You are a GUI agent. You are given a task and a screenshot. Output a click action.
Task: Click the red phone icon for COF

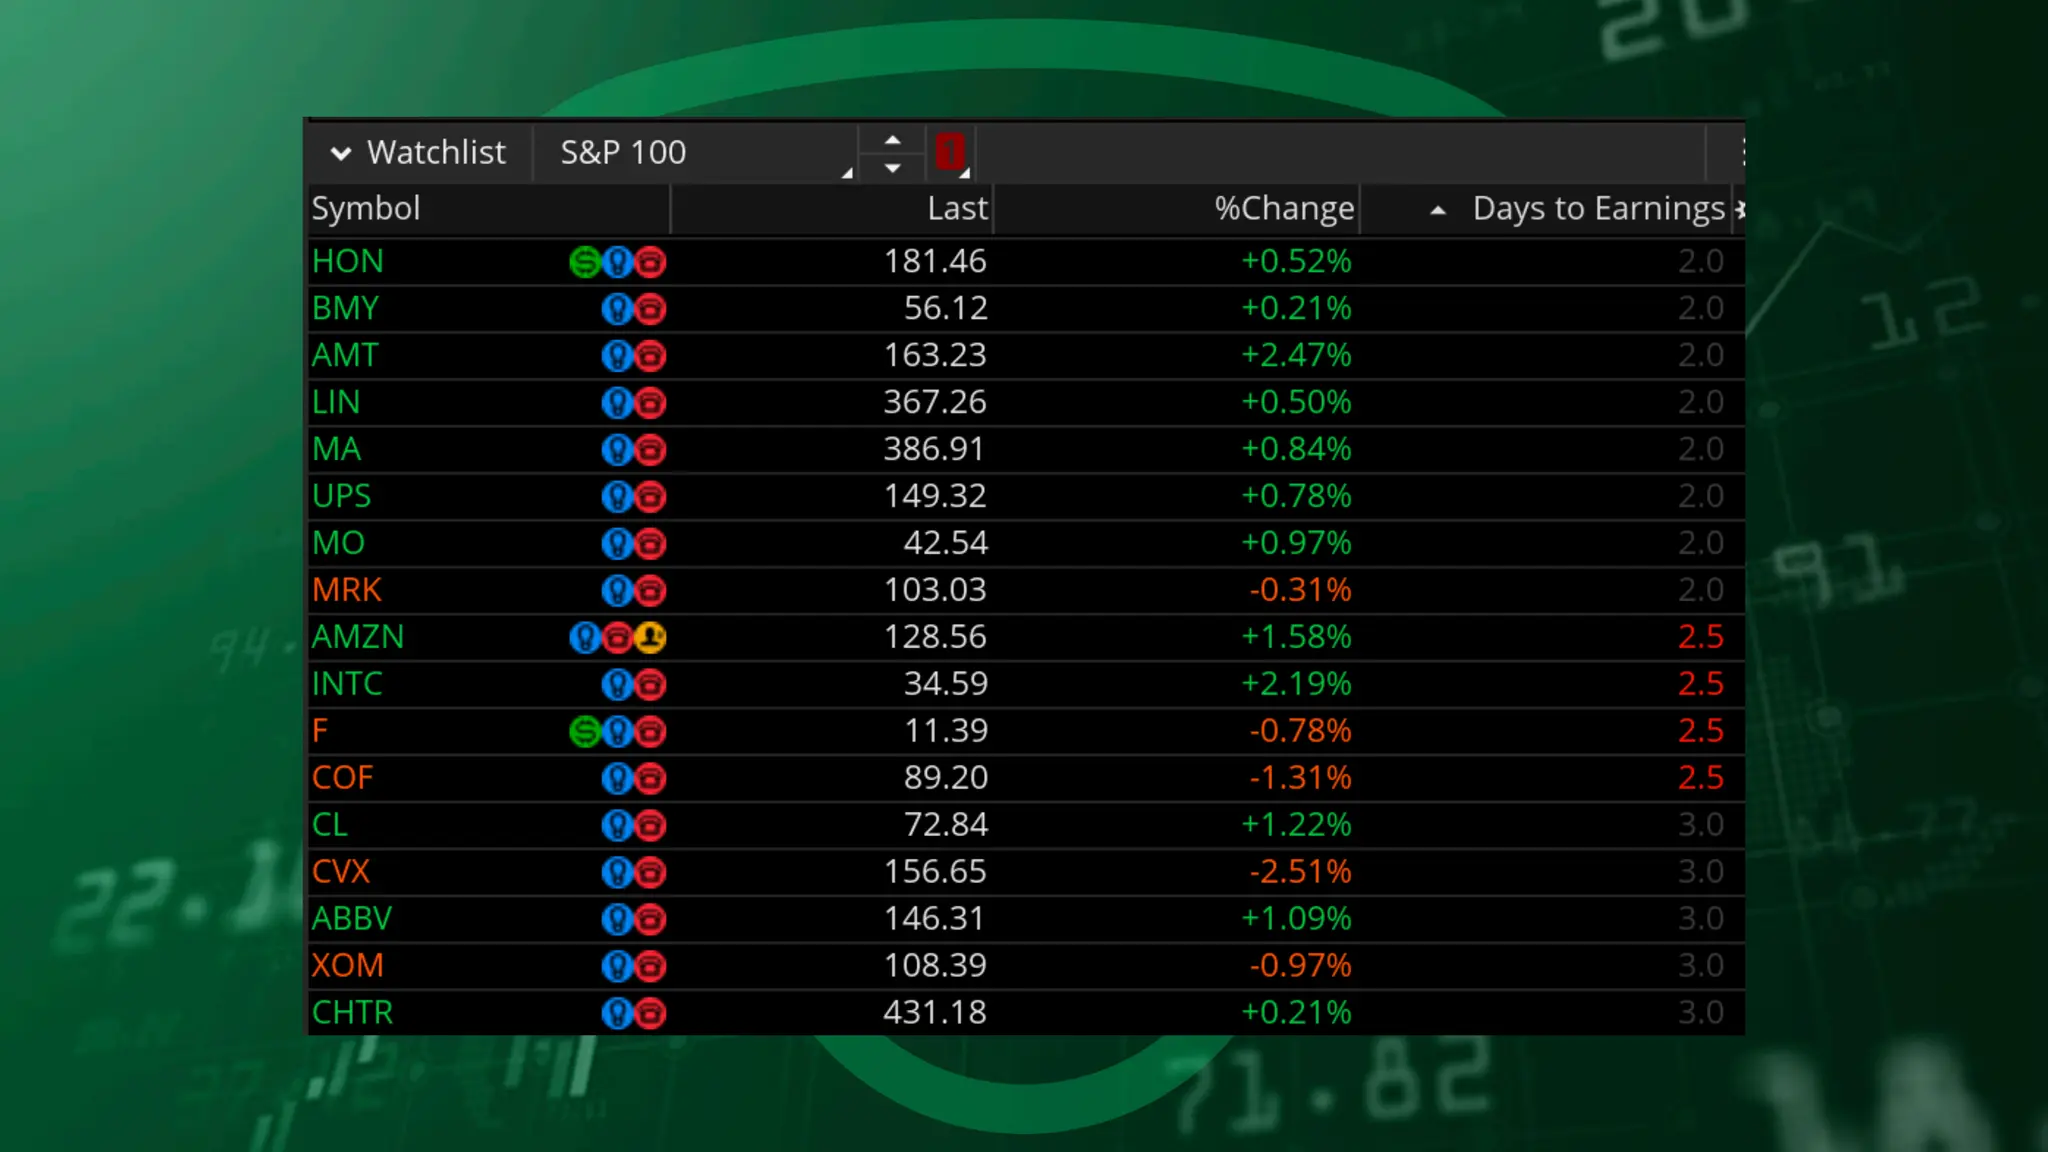[x=650, y=779]
